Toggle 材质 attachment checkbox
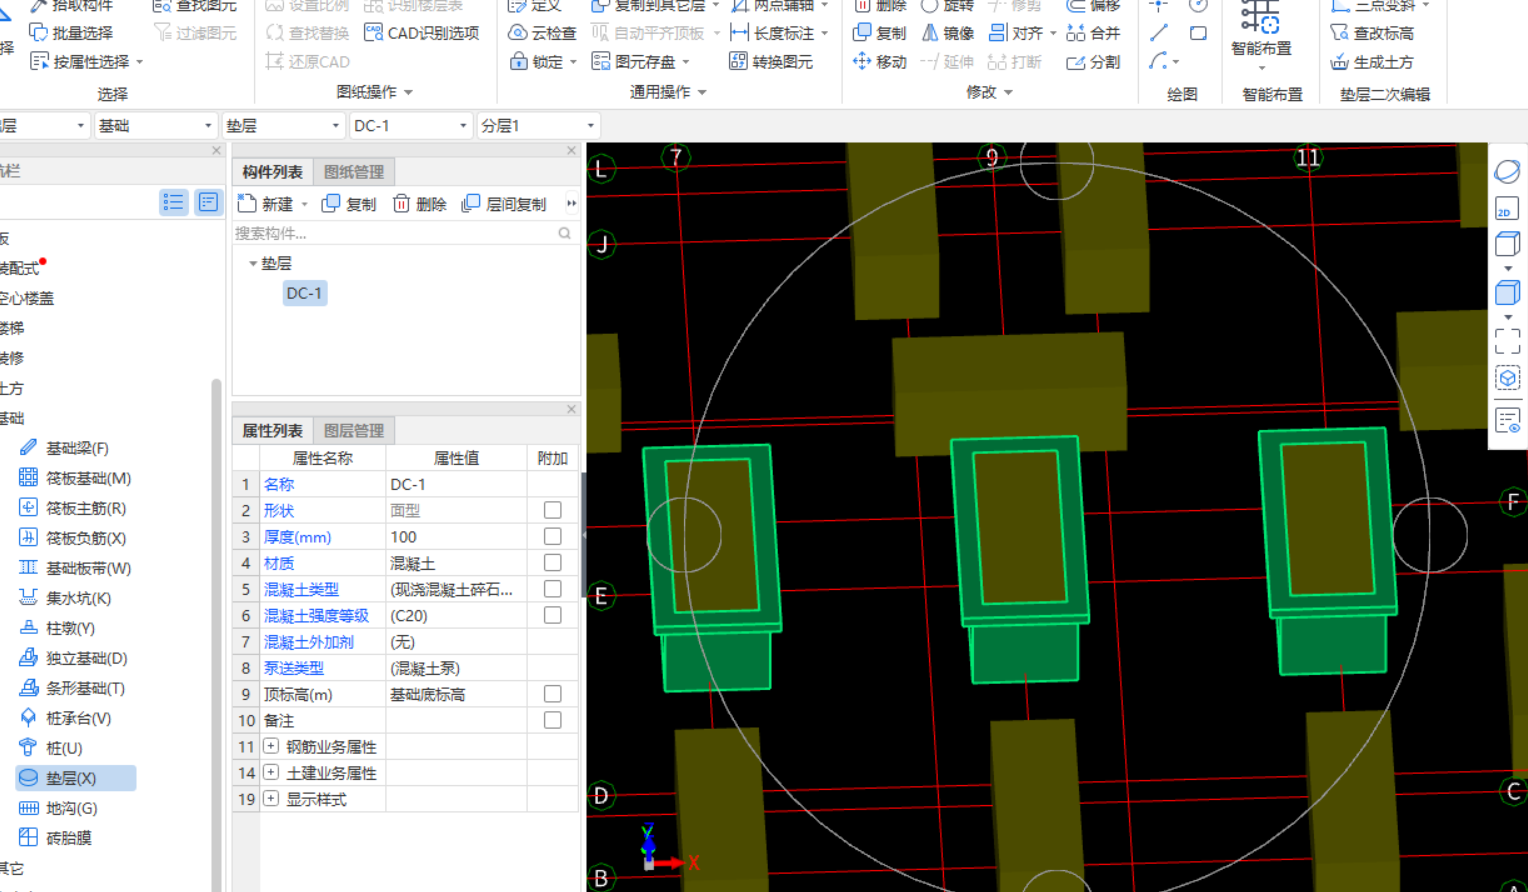Screen dimensions: 1528x892 pyautogui.click(x=552, y=563)
